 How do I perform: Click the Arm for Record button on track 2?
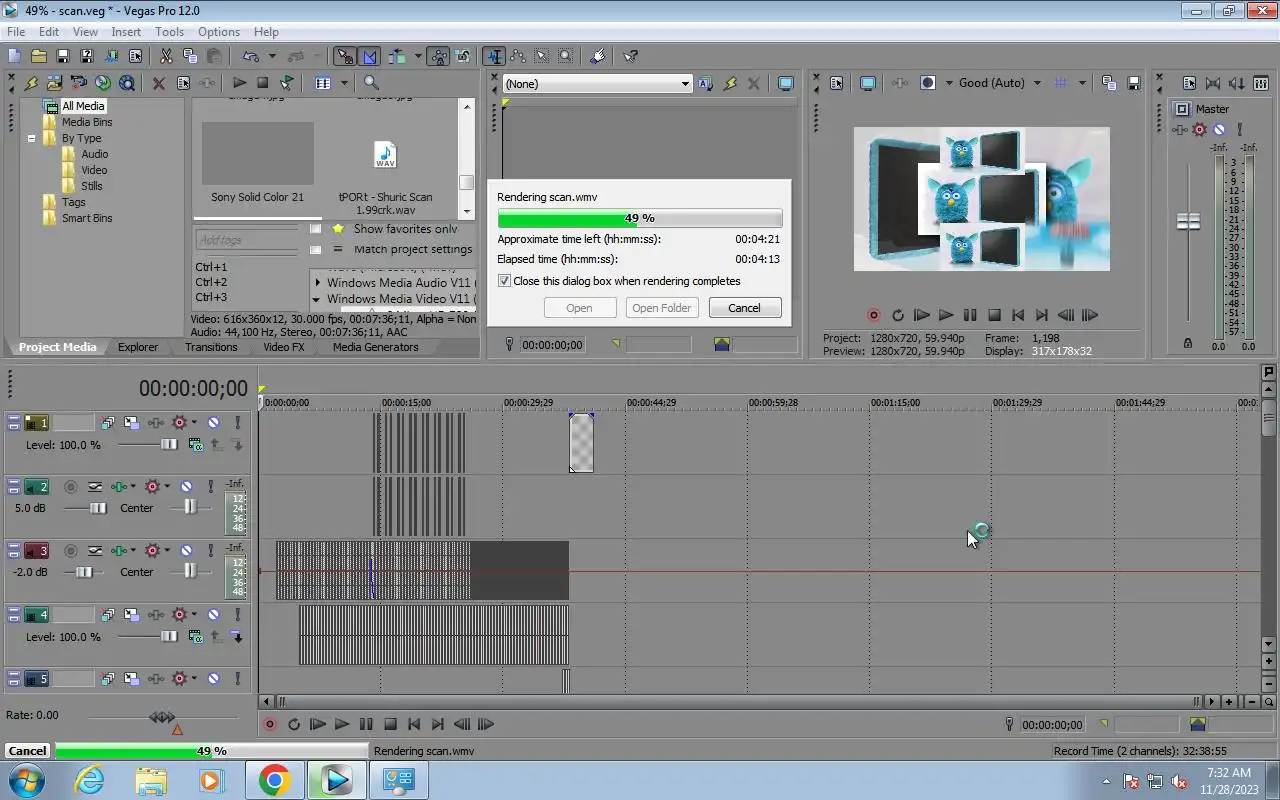tap(70, 487)
